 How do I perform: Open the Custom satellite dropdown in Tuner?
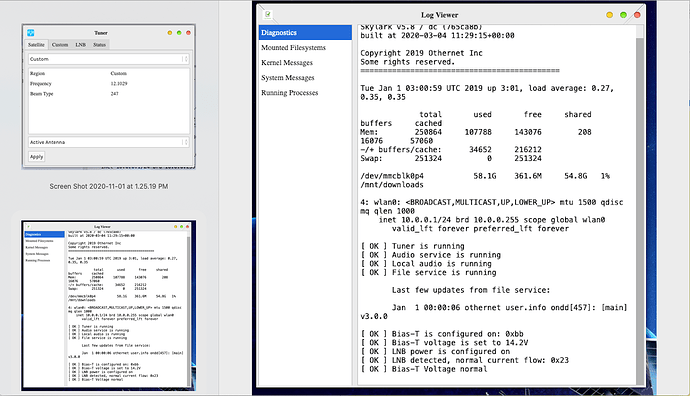(x=109, y=59)
